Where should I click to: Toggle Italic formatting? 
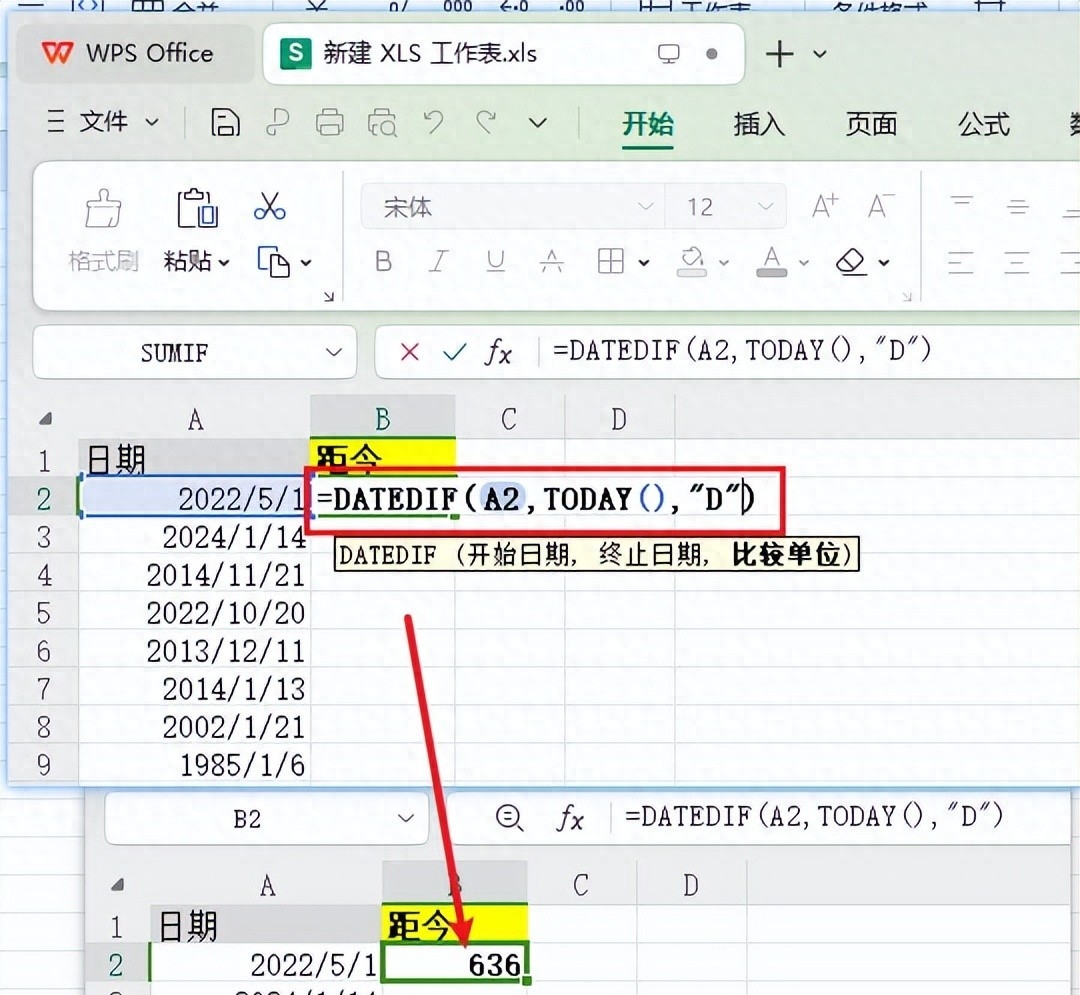coord(438,262)
